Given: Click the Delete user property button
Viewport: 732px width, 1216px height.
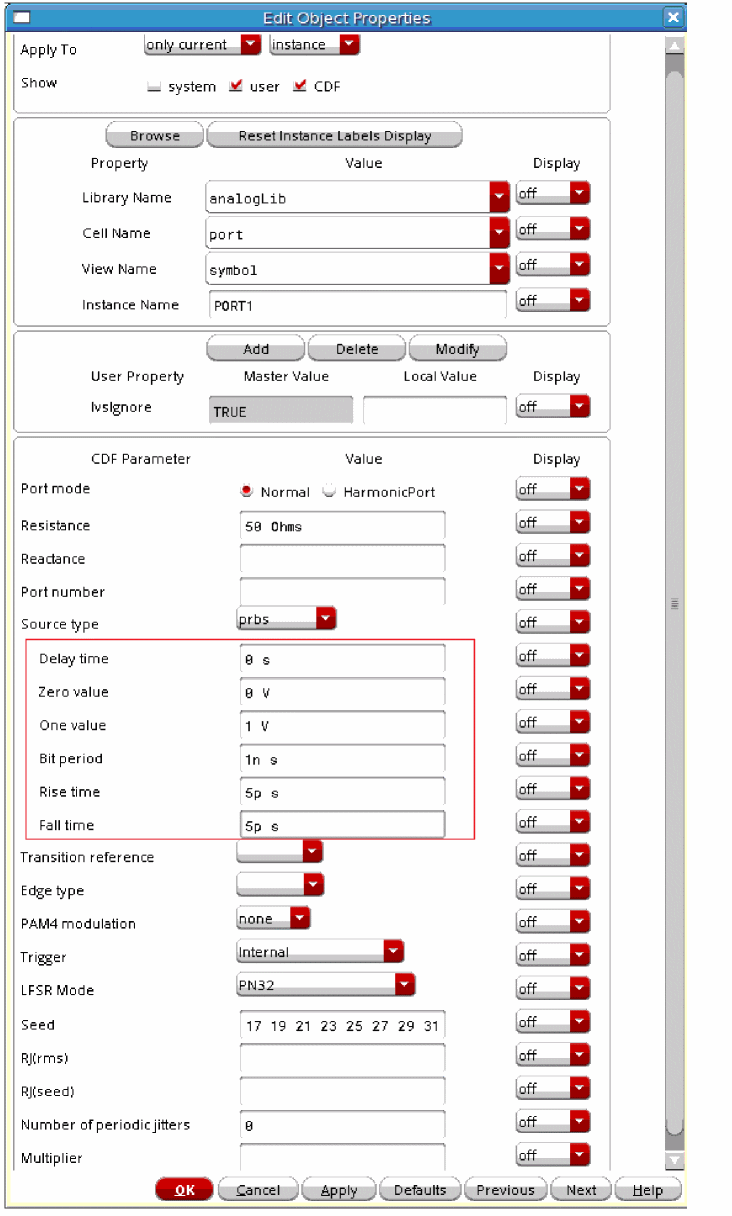Looking at the screenshot, I should 357,349.
